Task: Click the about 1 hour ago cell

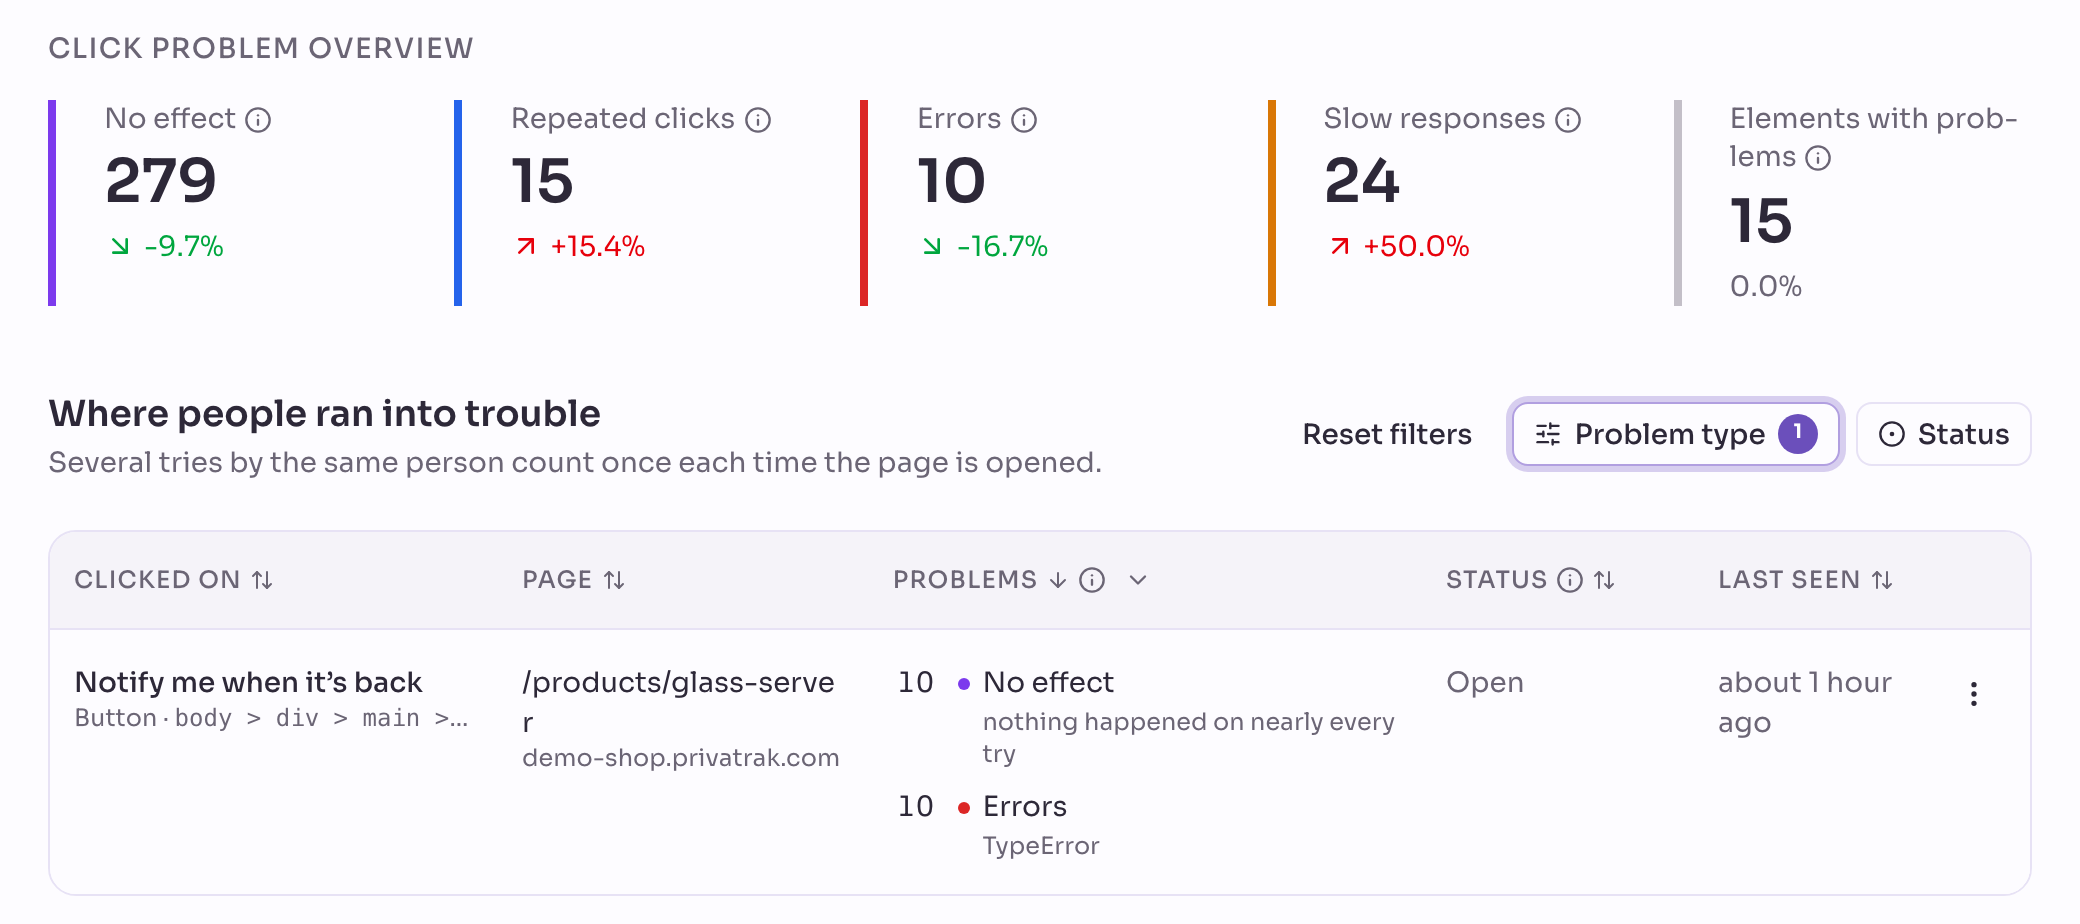Action: (x=1805, y=702)
